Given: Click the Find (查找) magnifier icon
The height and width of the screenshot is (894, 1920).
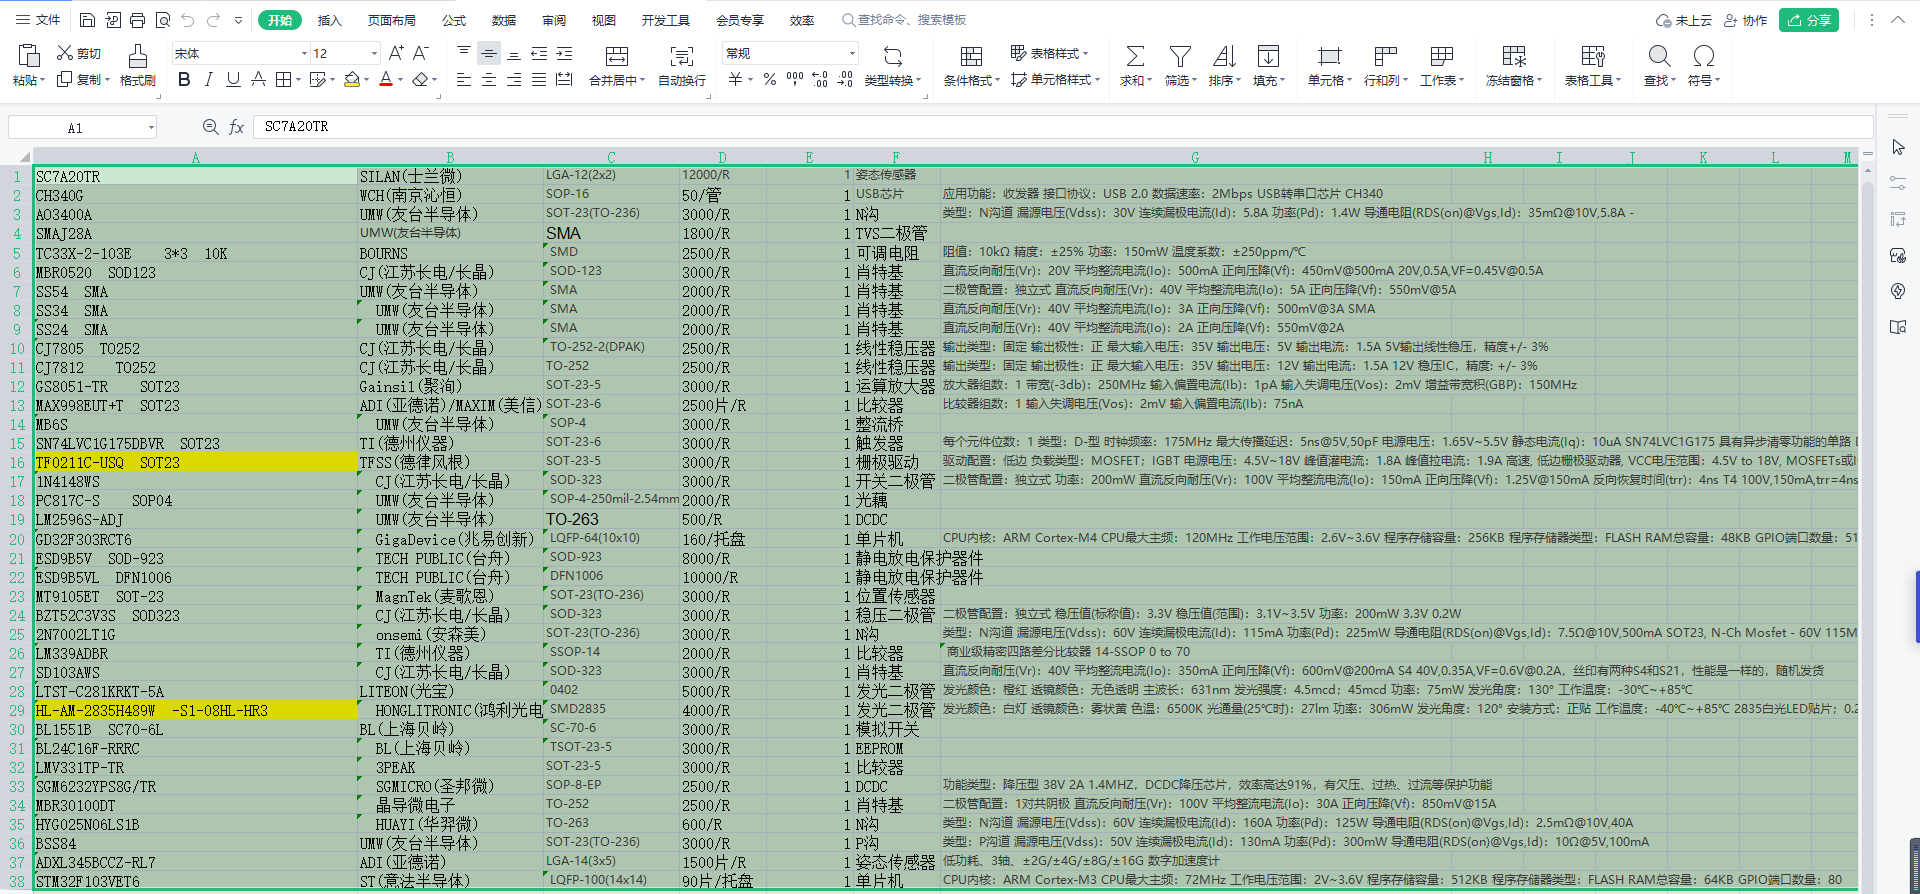Looking at the screenshot, I should coord(1659,56).
